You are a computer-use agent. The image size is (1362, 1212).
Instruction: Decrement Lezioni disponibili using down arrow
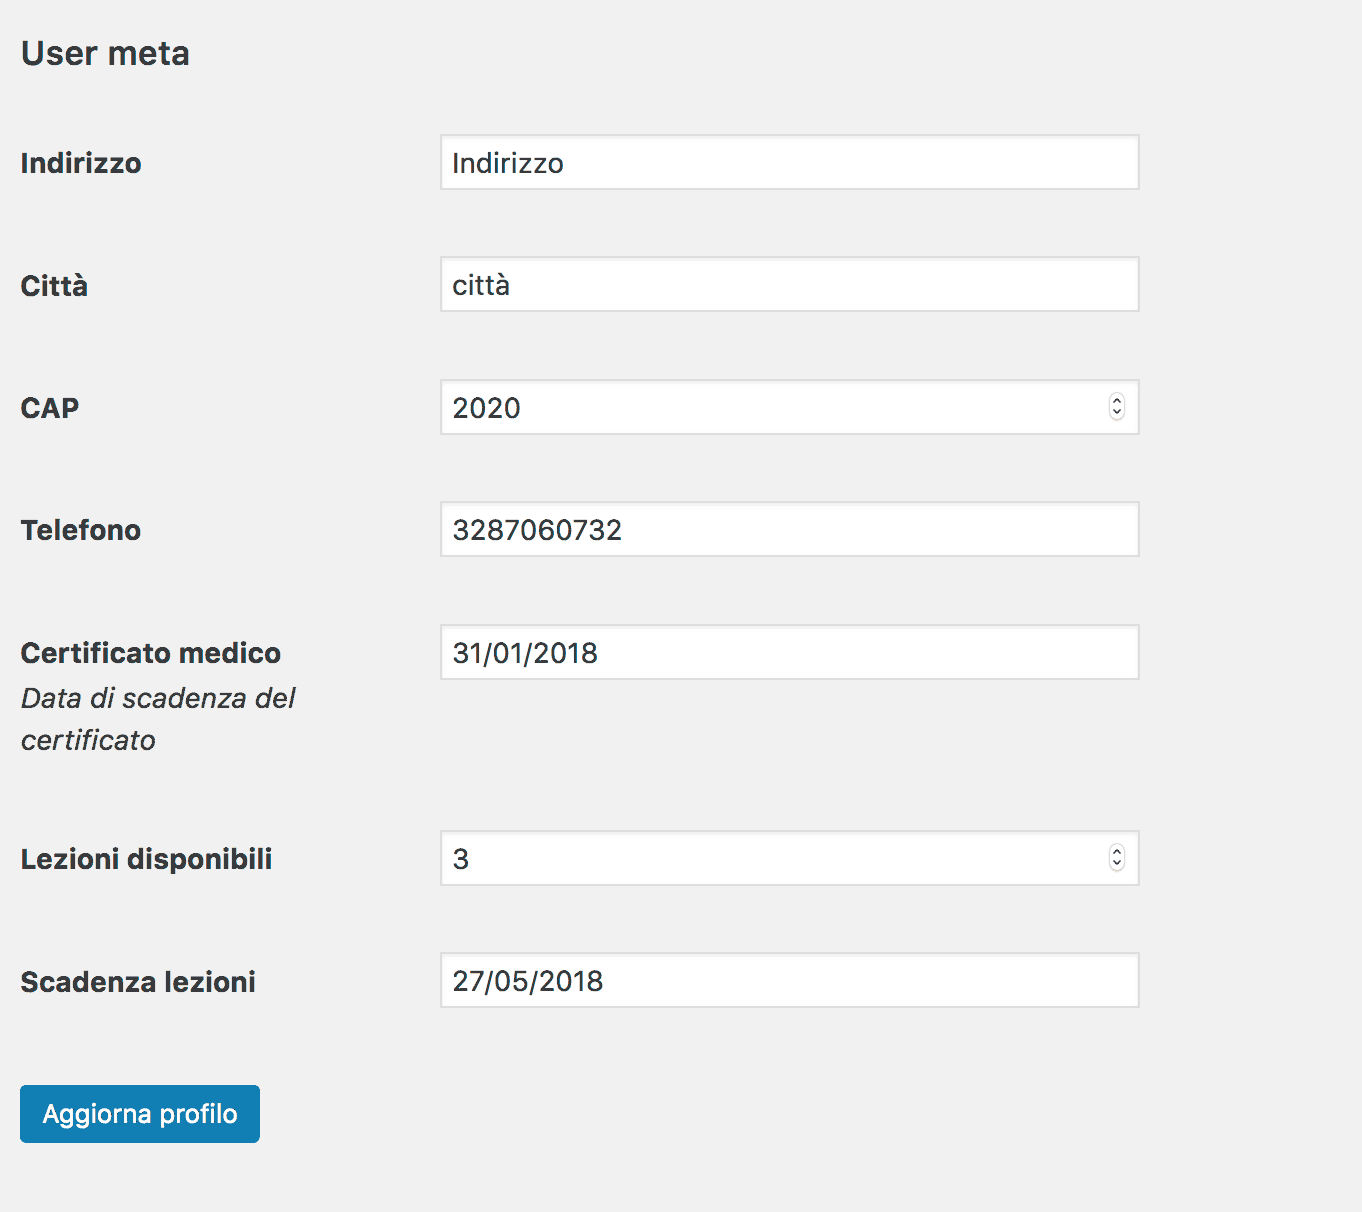tap(1117, 864)
